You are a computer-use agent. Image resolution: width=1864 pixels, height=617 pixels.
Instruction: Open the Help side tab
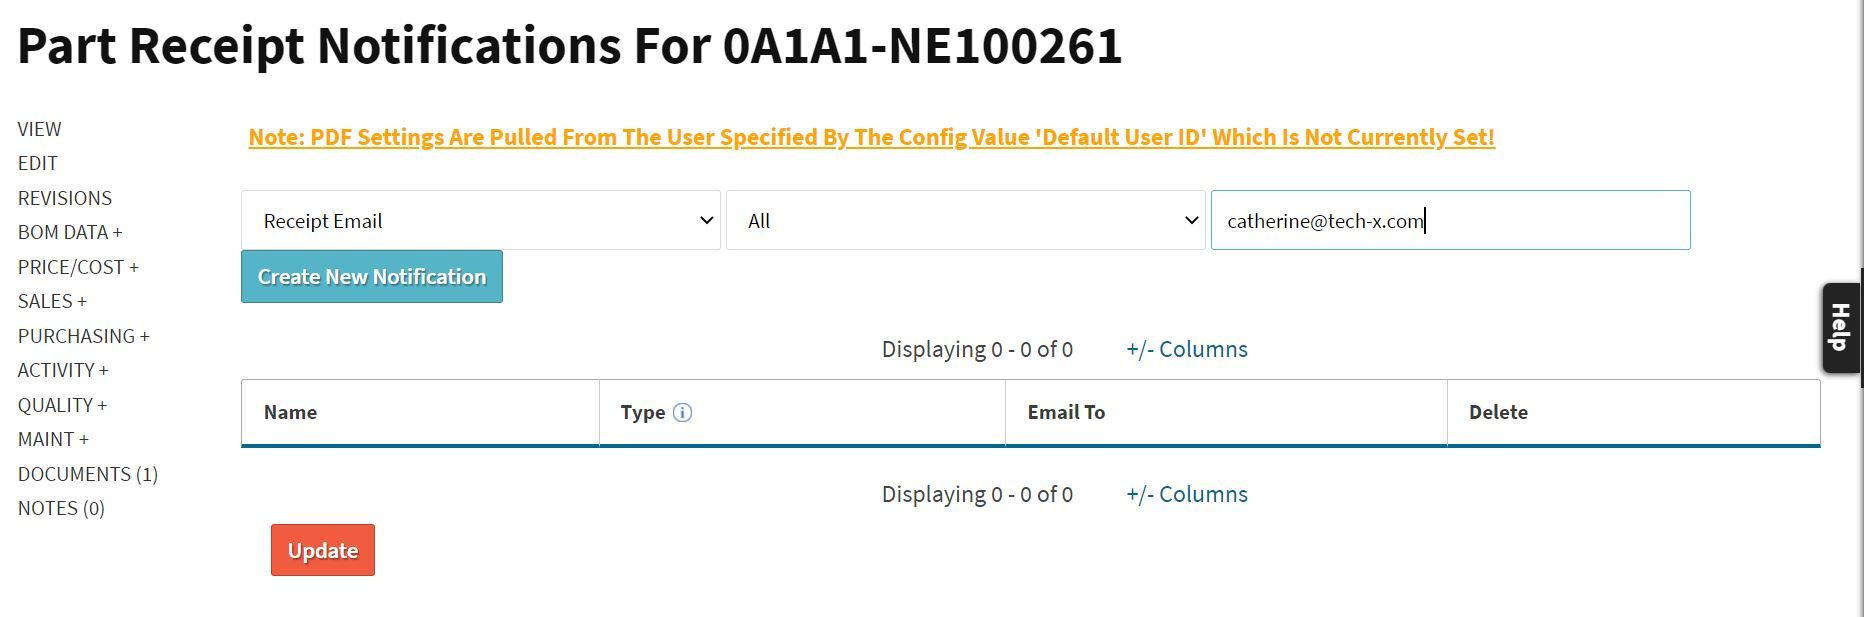pyautogui.click(x=1840, y=328)
